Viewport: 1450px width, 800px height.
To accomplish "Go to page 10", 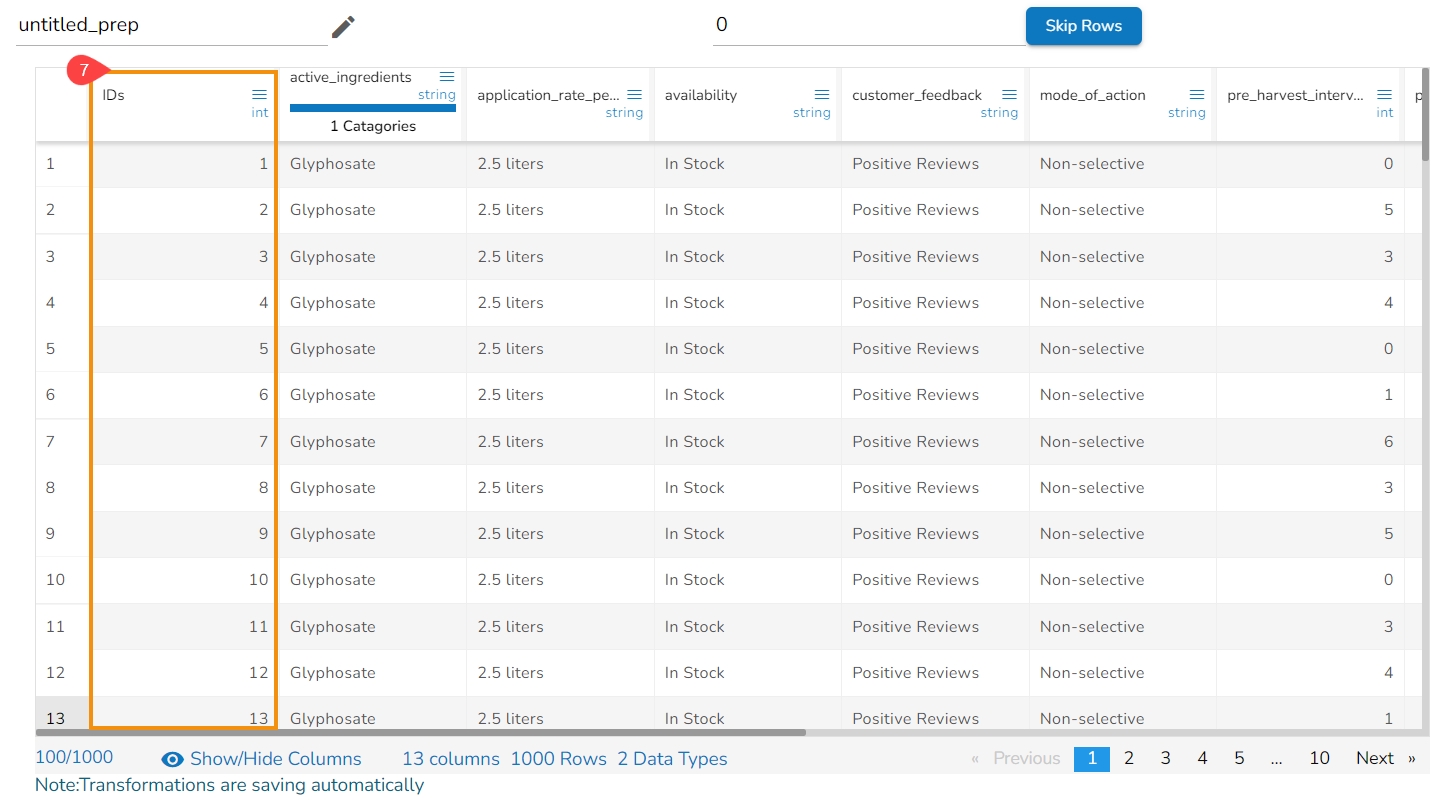I will (1319, 758).
